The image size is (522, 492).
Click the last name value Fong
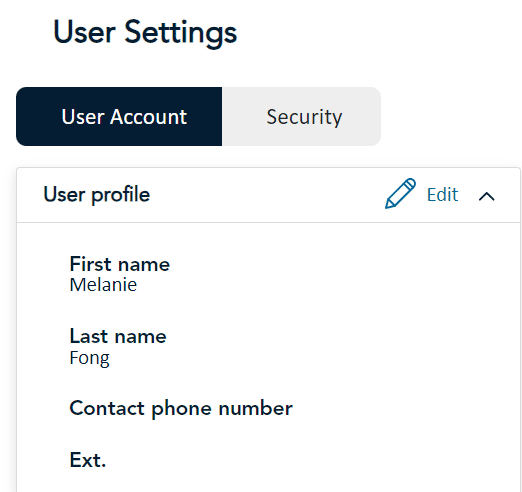(90, 358)
